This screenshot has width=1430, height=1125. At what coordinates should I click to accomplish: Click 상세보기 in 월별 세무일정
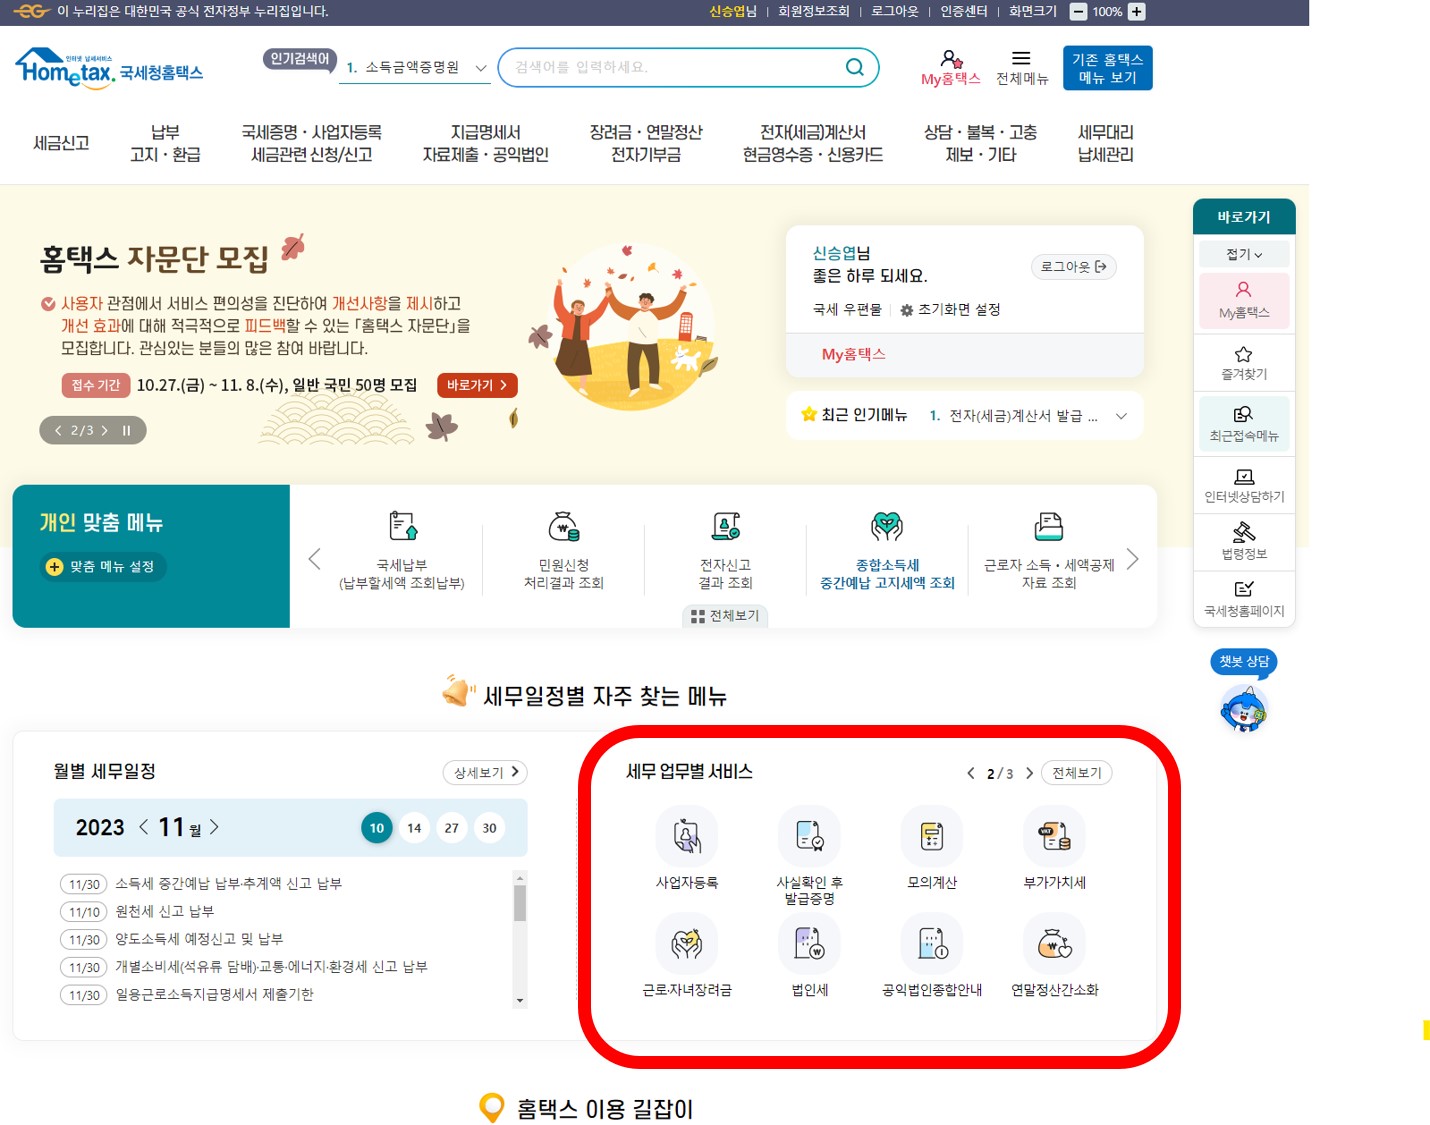click(485, 773)
